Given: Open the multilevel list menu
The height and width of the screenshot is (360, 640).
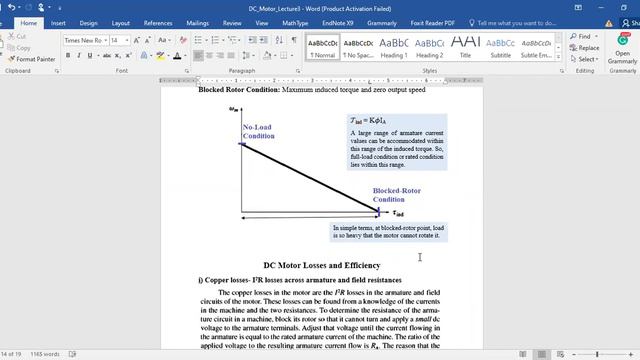Looking at the screenshot, I should [233, 40].
